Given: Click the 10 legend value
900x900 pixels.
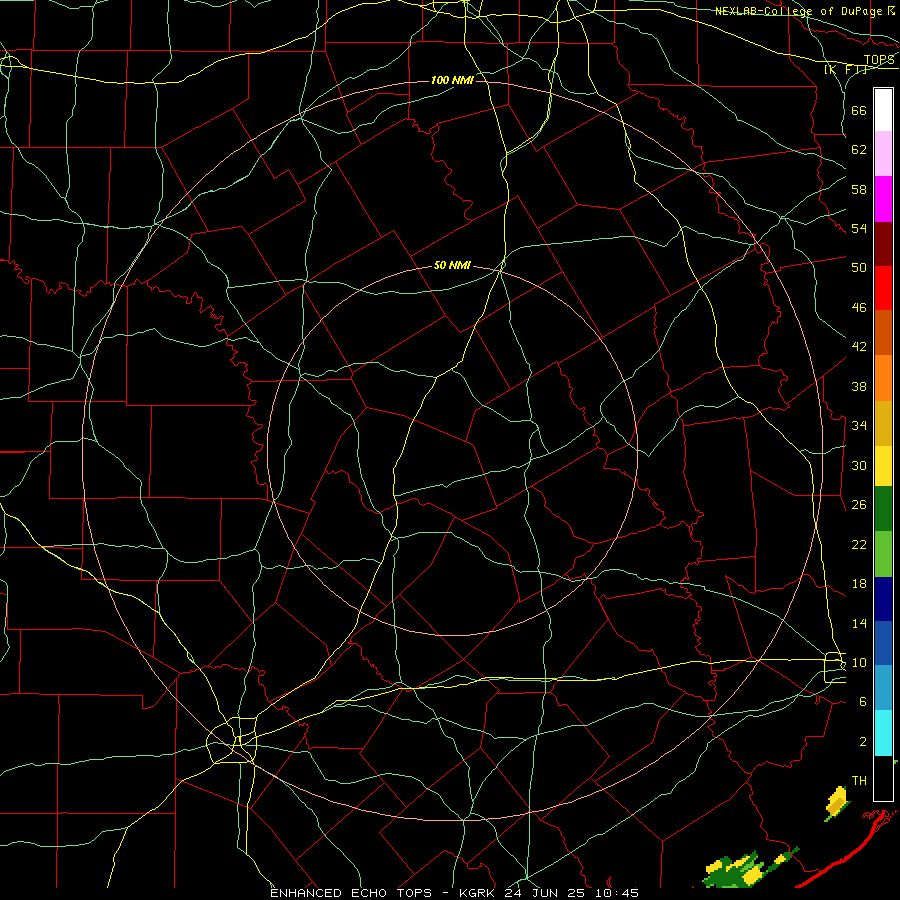Looking at the screenshot, I should pos(859,663).
